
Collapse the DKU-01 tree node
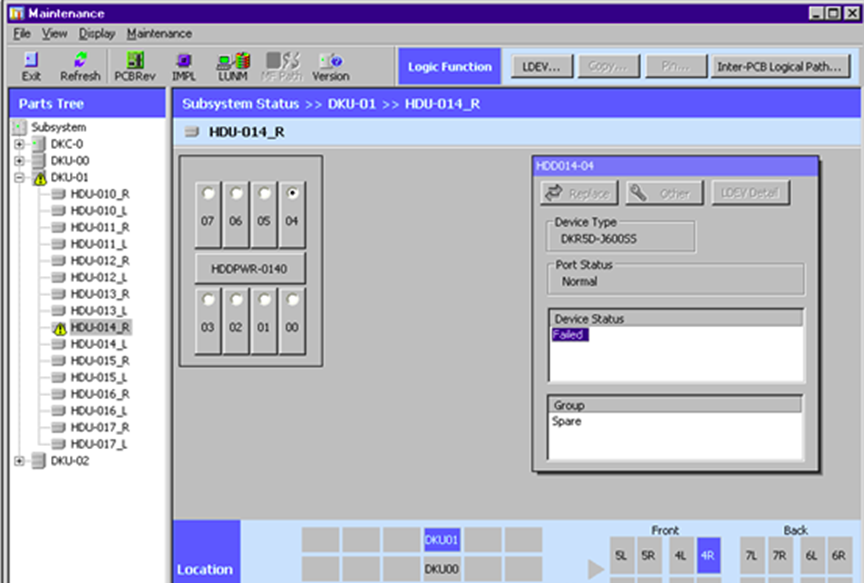pyautogui.click(x=19, y=177)
